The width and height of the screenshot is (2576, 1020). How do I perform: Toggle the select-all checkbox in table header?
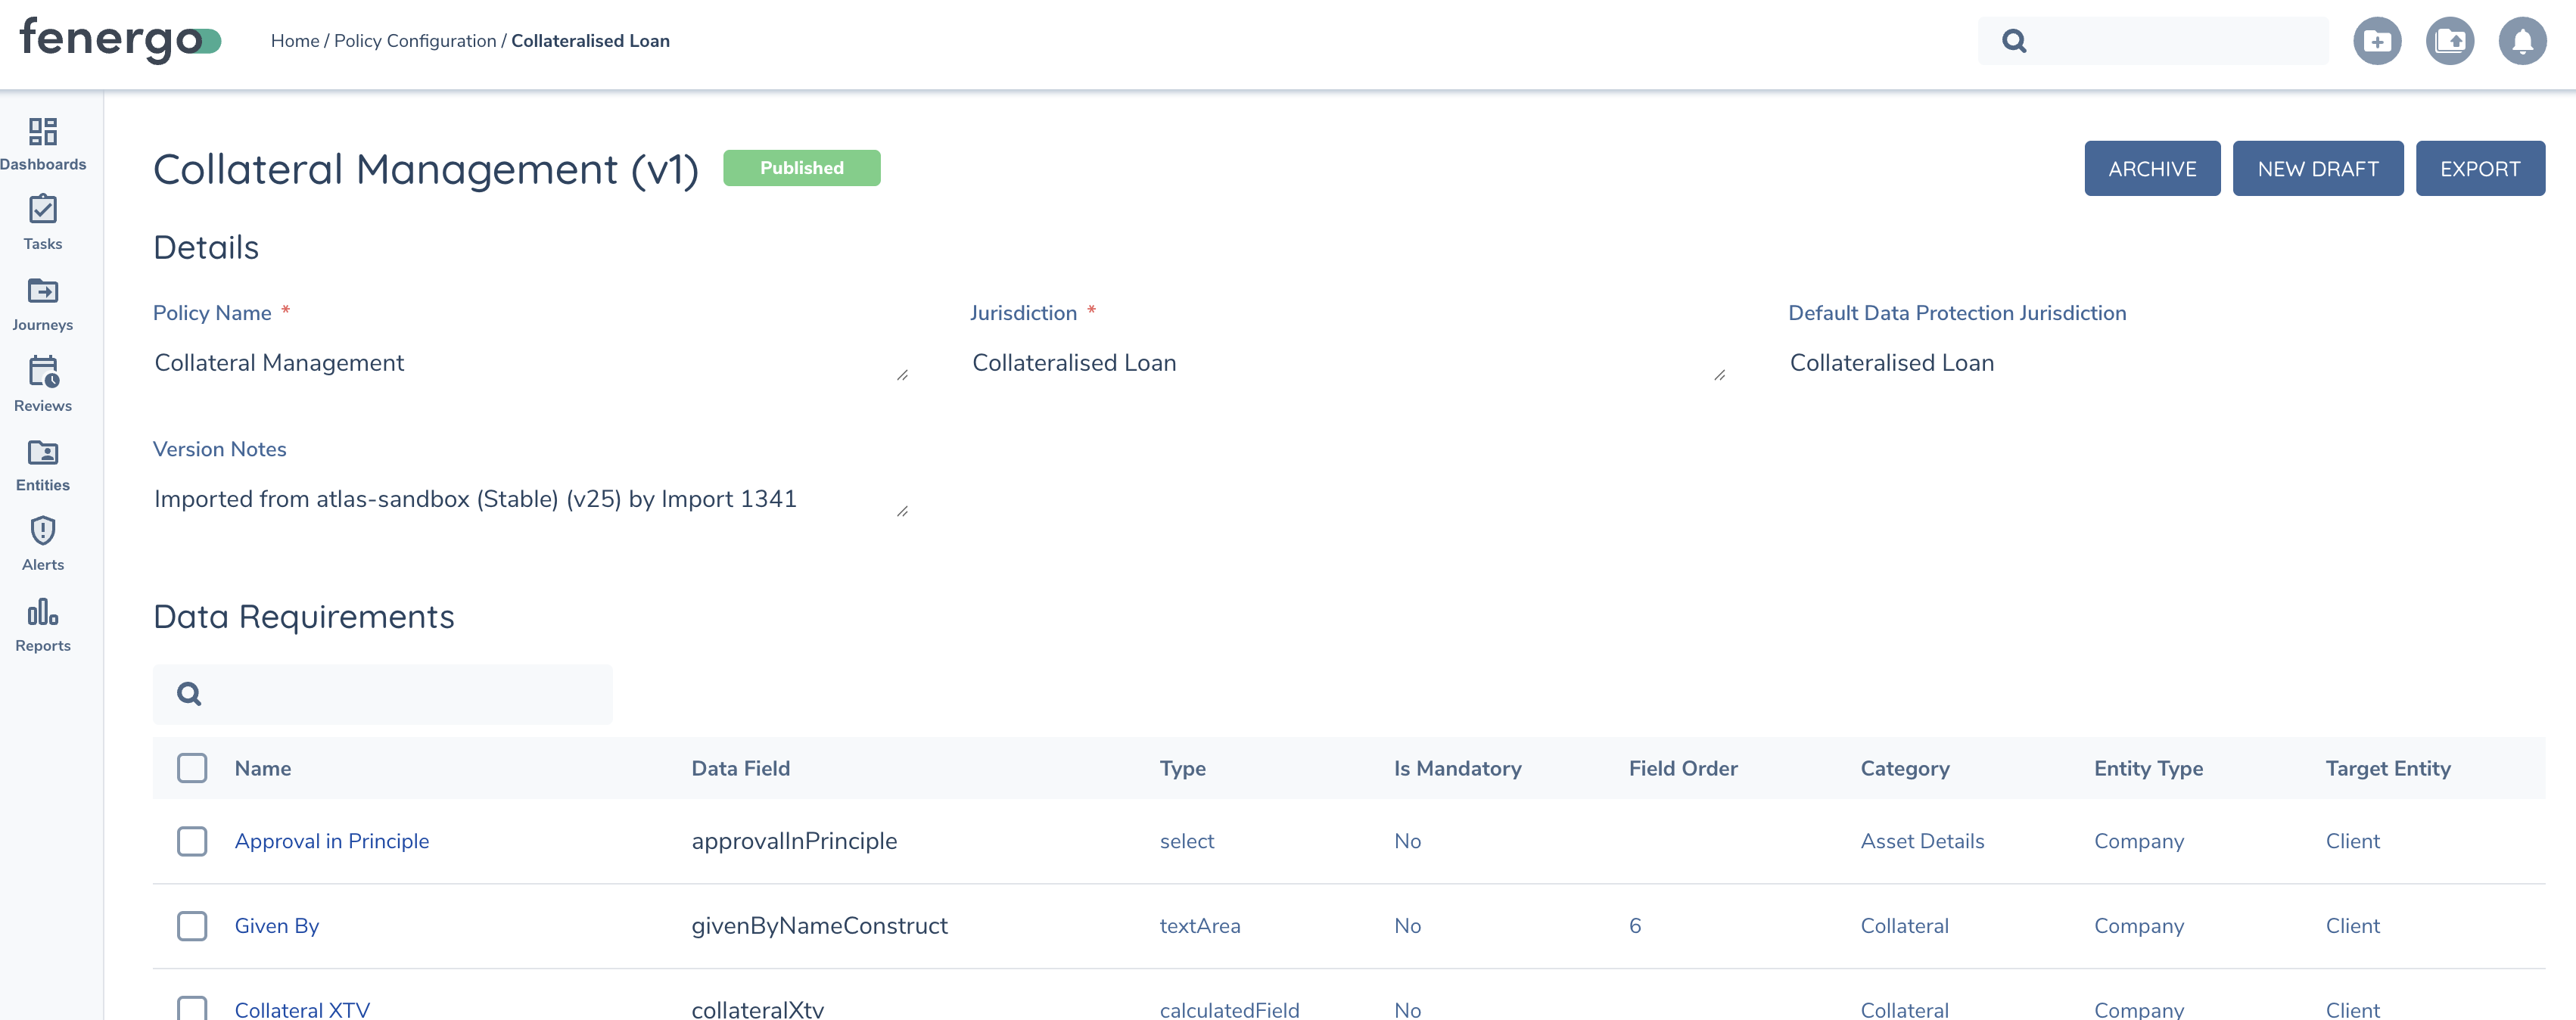[192, 768]
